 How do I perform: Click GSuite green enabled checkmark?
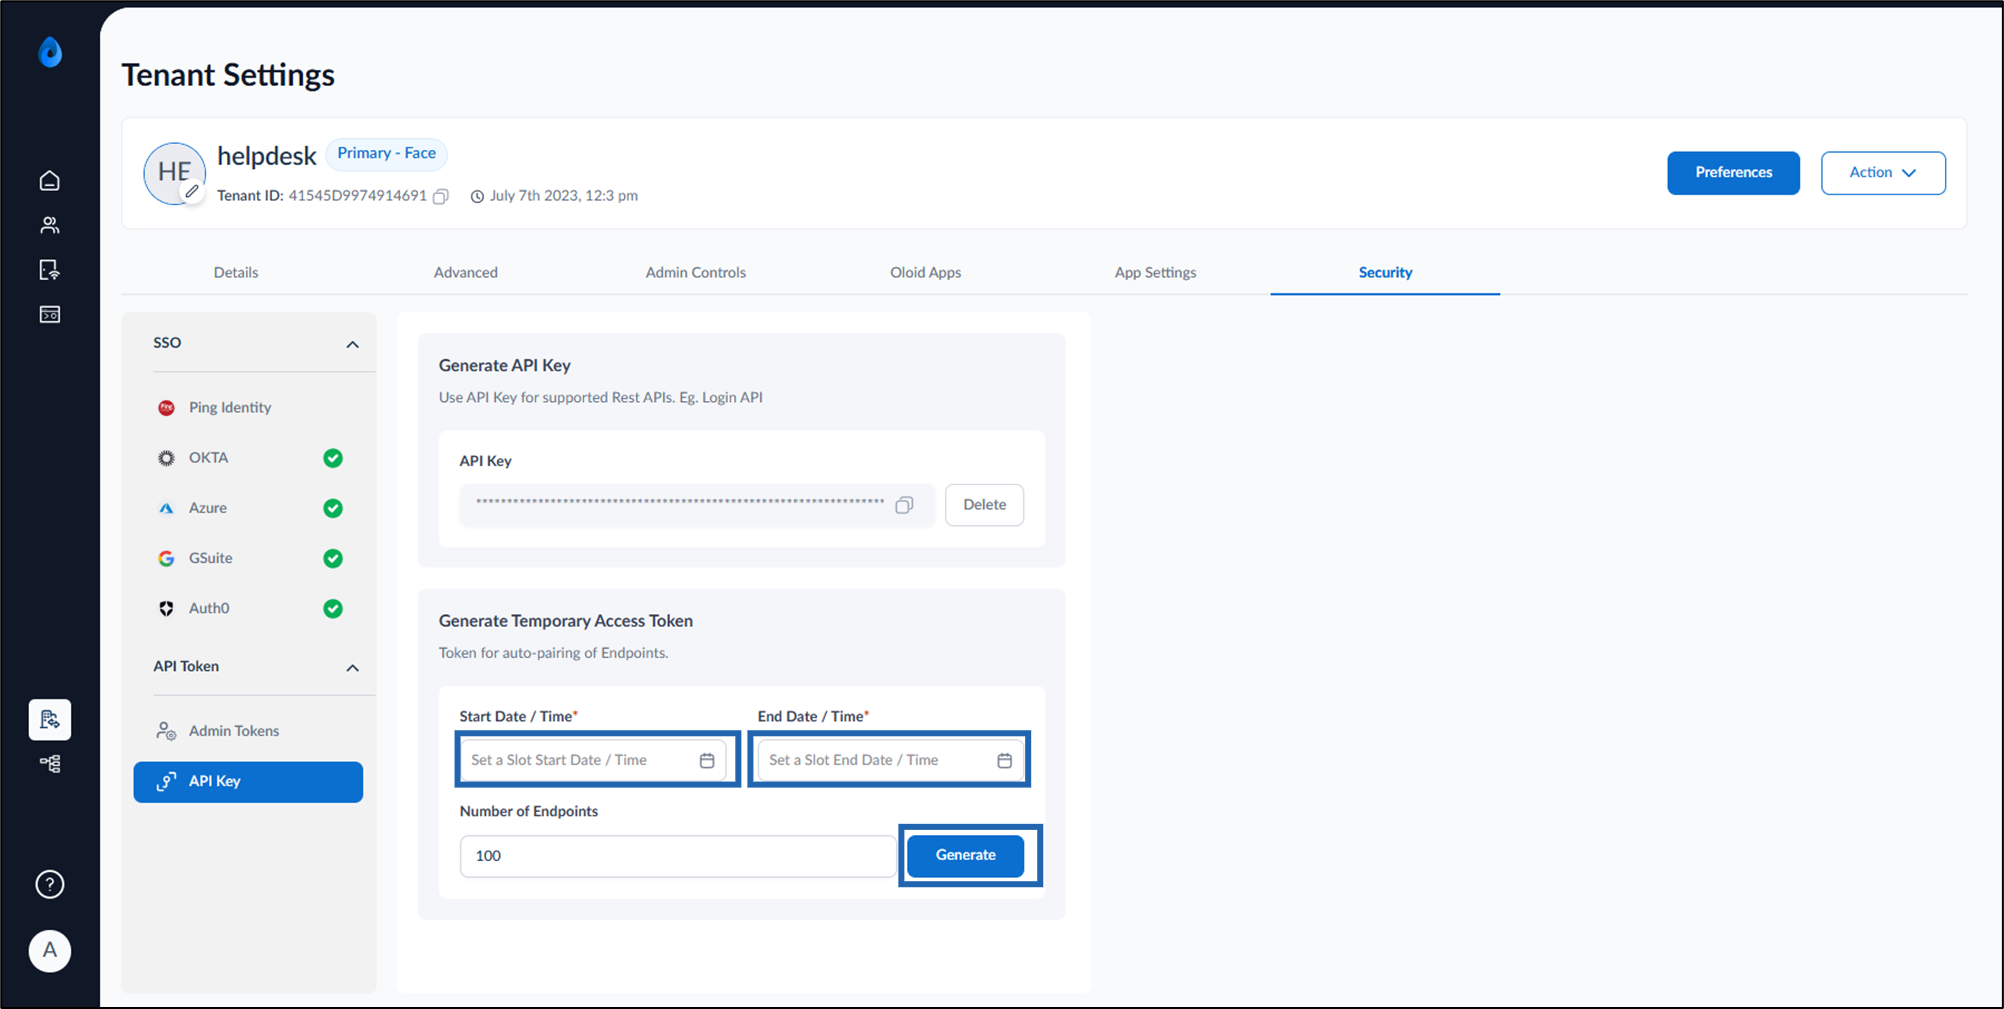333,558
